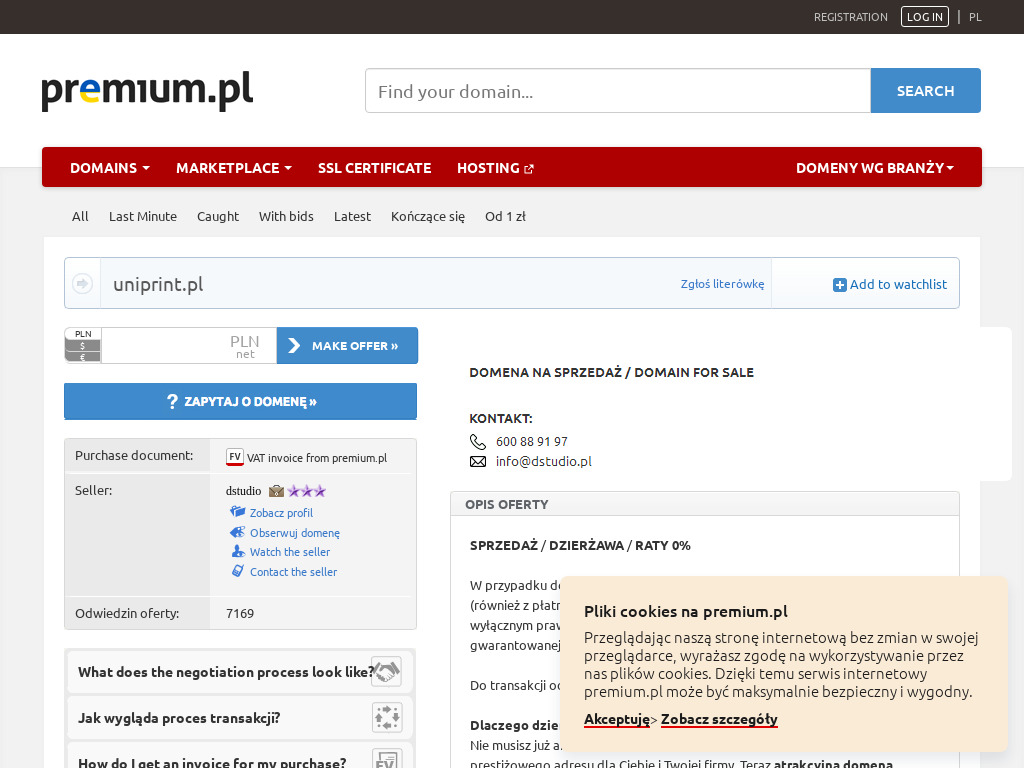Select the euro currency option
1024x768 pixels.
coord(83,357)
